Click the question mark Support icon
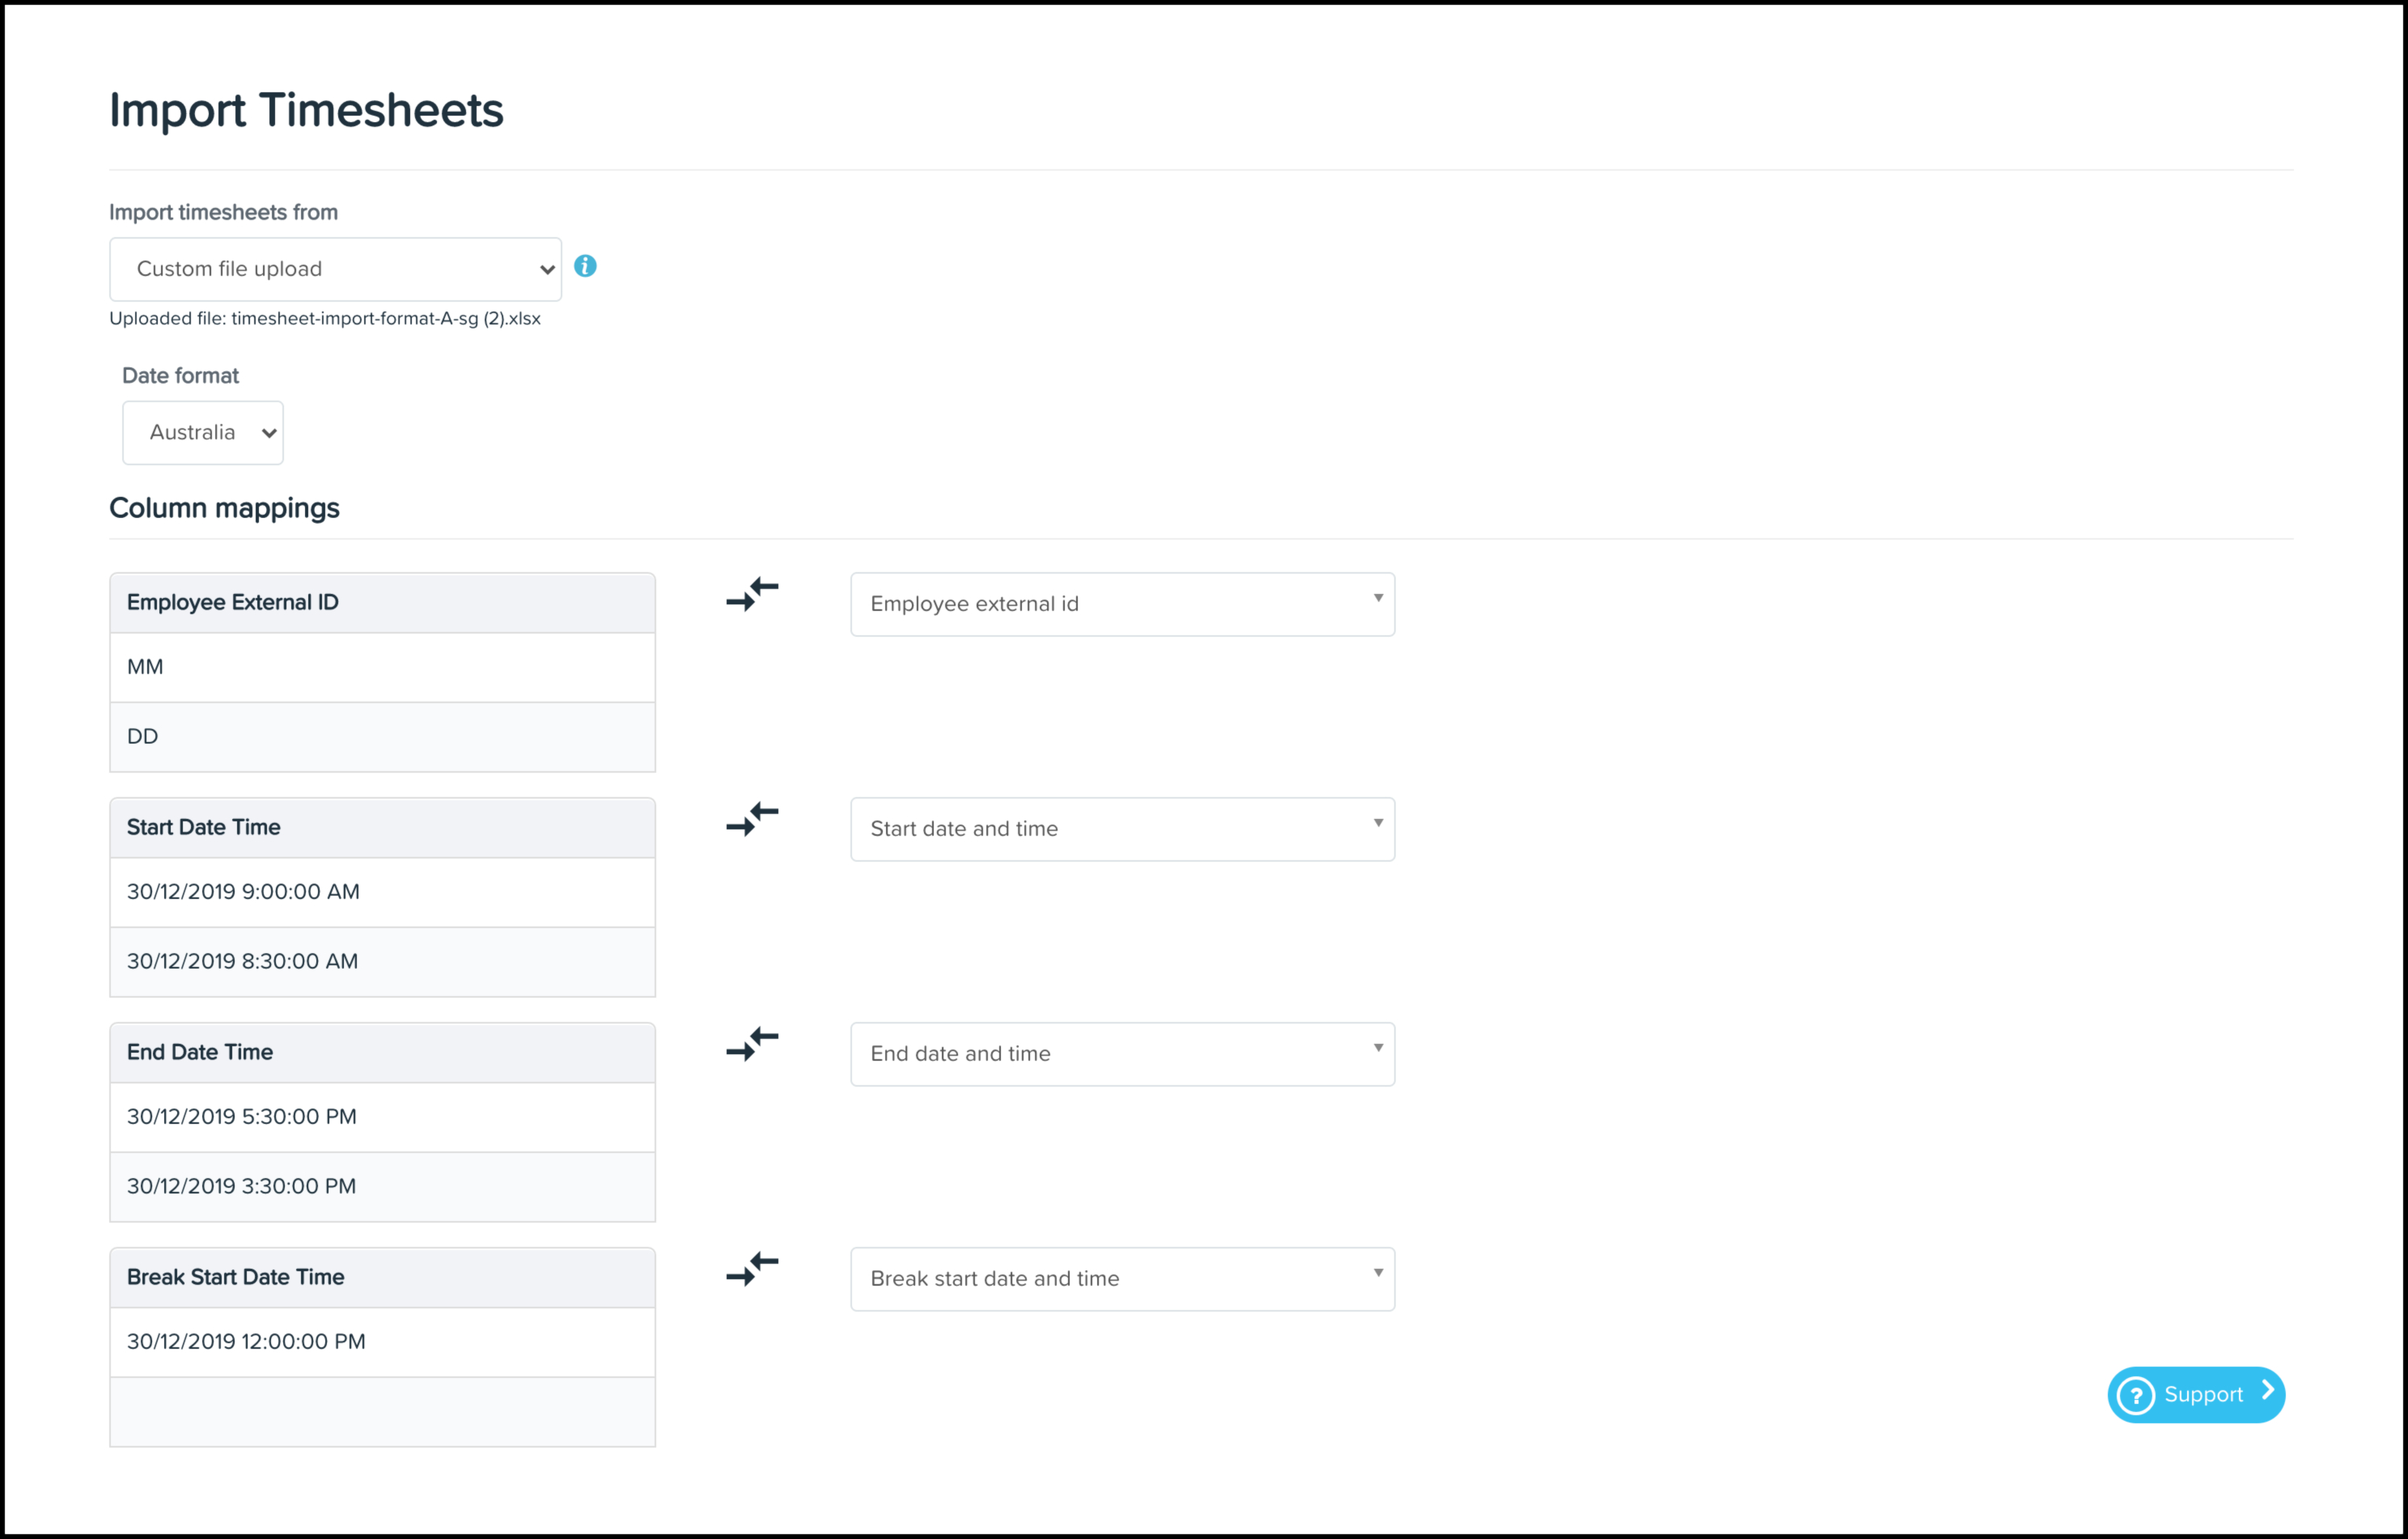This screenshot has width=2408, height=1539. pos(2135,1395)
